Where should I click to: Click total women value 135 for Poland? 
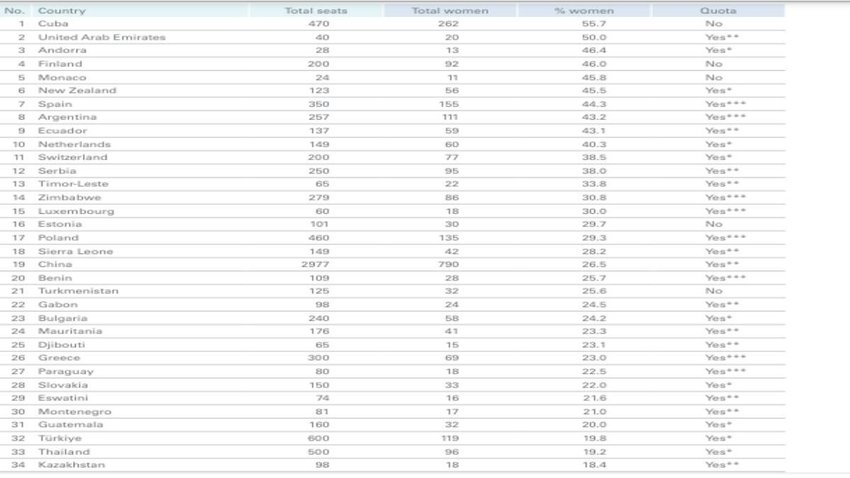(449, 237)
